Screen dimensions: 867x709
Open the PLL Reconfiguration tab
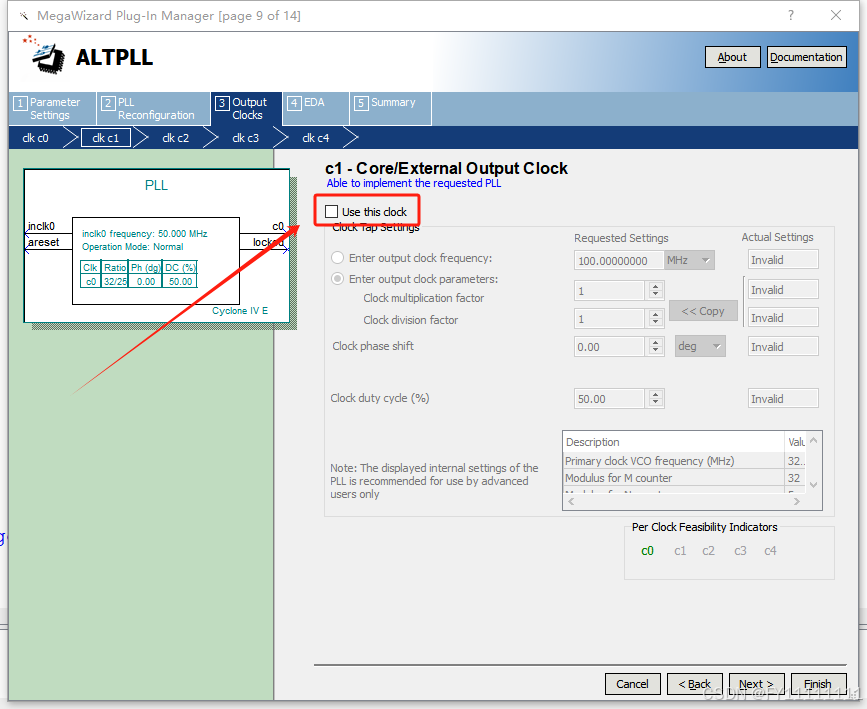pos(153,108)
